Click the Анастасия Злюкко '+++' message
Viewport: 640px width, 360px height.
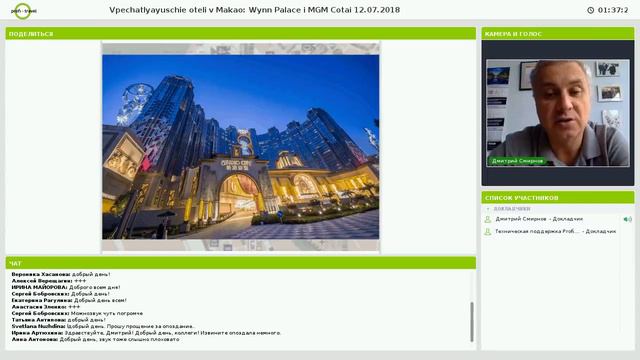coord(46,307)
